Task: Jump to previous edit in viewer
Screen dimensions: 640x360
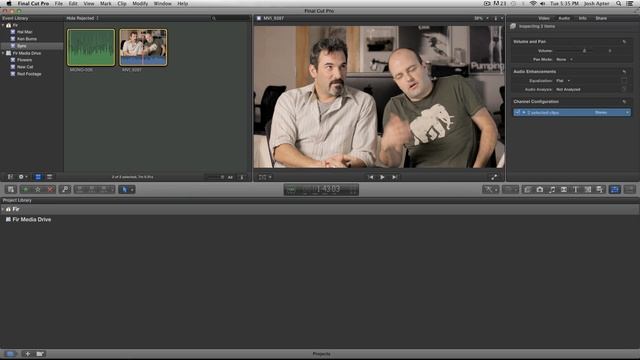Action: pos(371,177)
